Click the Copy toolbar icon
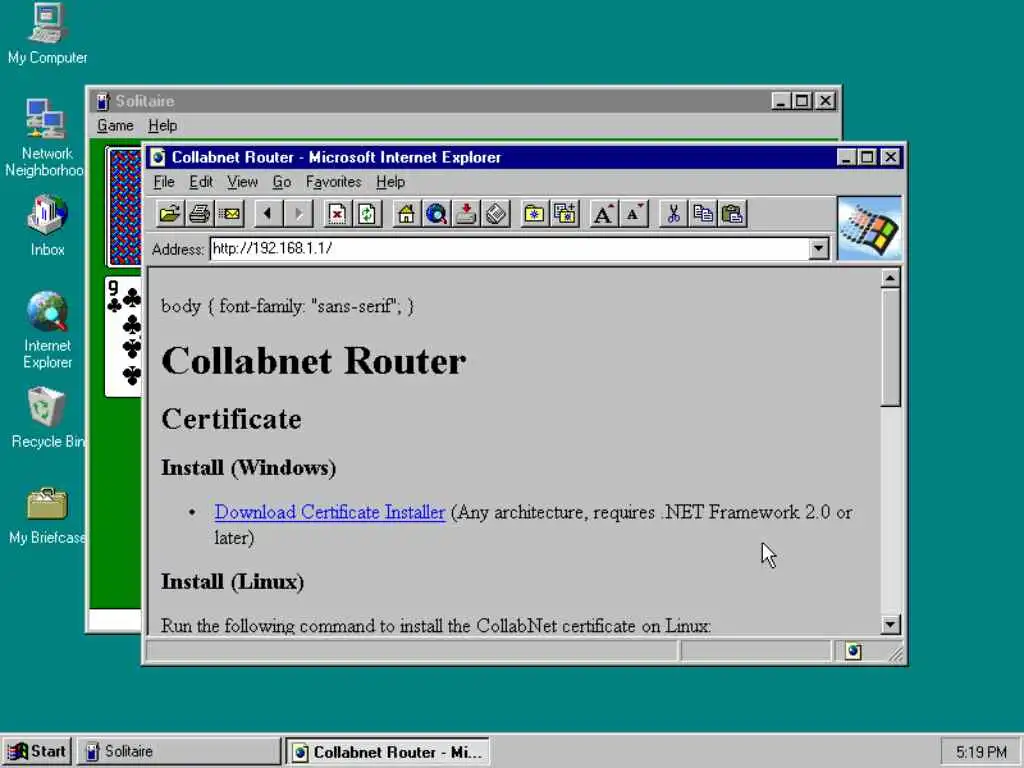1024x768 pixels. (x=703, y=214)
